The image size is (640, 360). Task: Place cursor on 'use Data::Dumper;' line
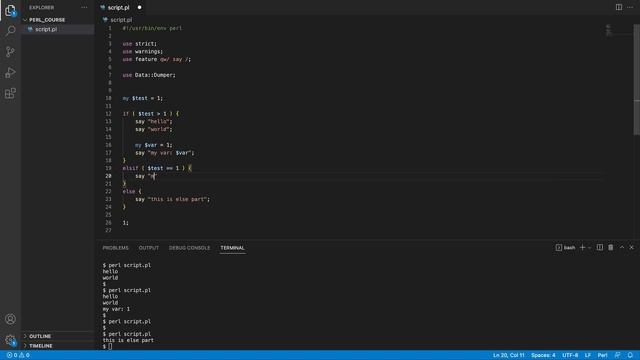point(149,75)
